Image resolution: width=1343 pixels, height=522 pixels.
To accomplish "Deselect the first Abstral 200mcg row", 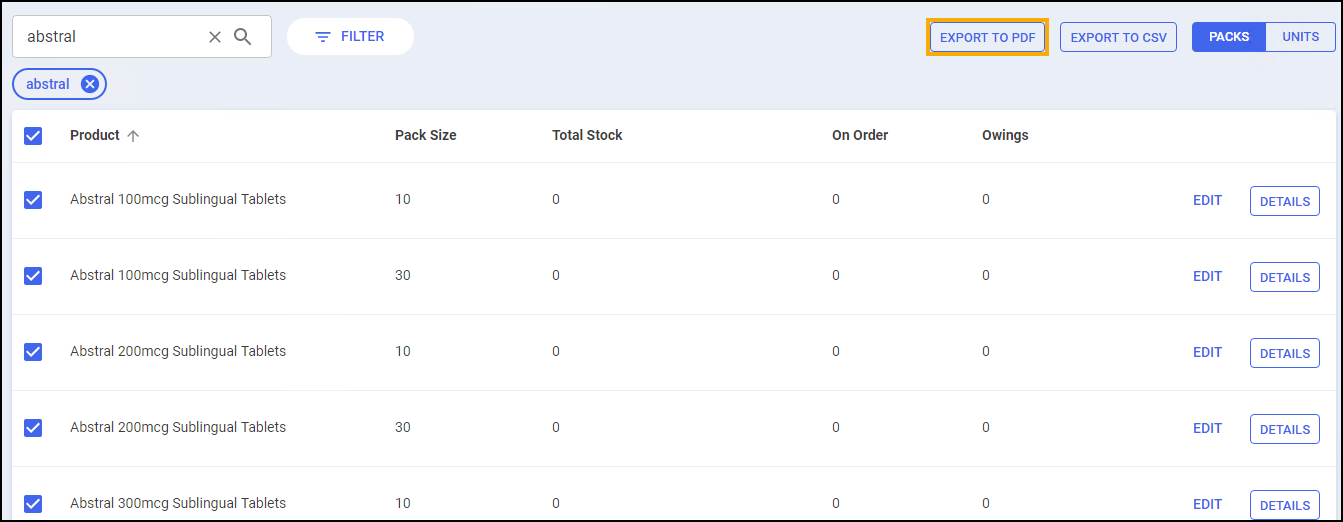I will pyautogui.click(x=33, y=352).
